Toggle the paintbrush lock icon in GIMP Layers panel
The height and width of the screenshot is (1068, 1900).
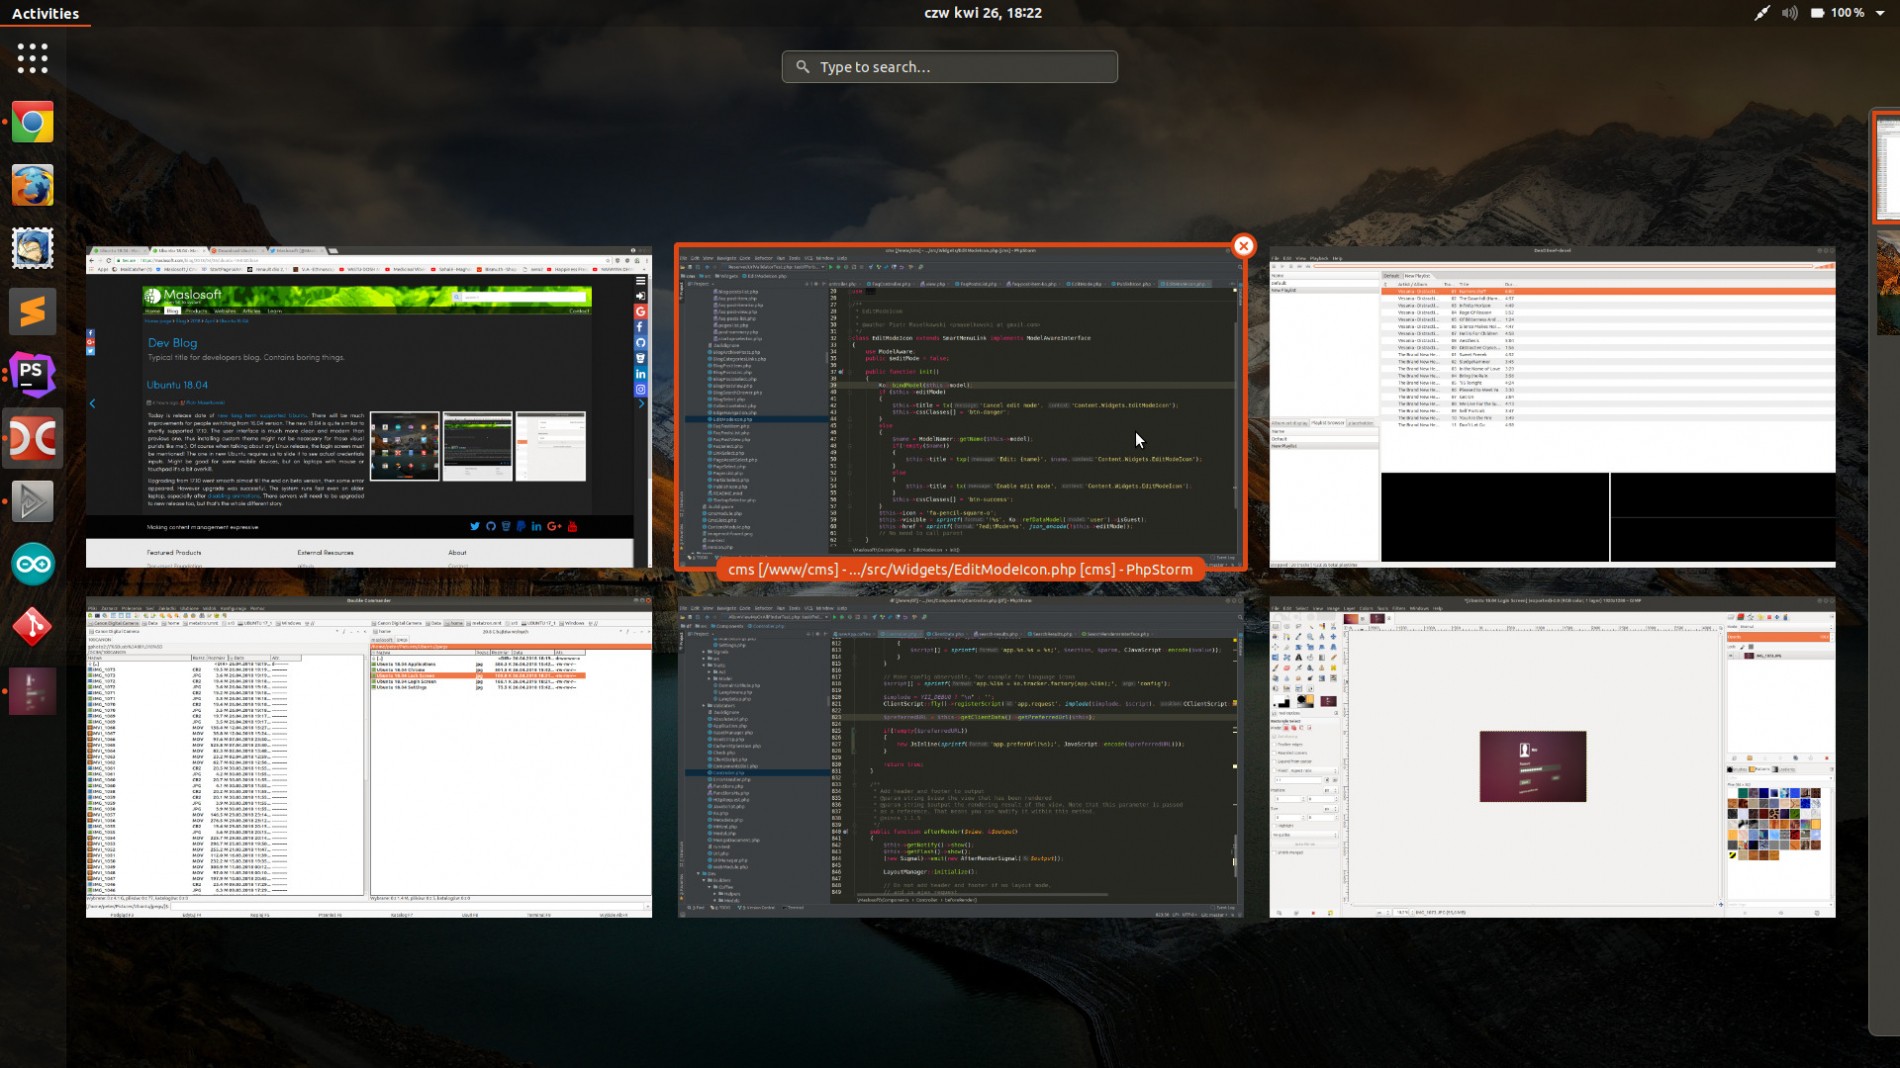click(1742, 647)
